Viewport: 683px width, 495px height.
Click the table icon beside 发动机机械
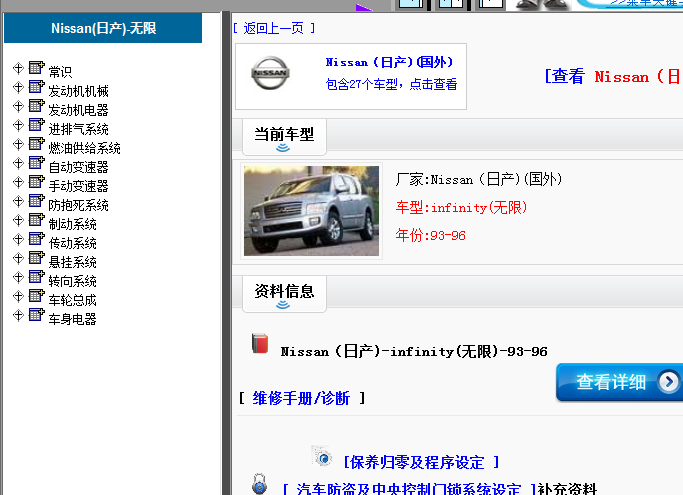coord(37,87)
